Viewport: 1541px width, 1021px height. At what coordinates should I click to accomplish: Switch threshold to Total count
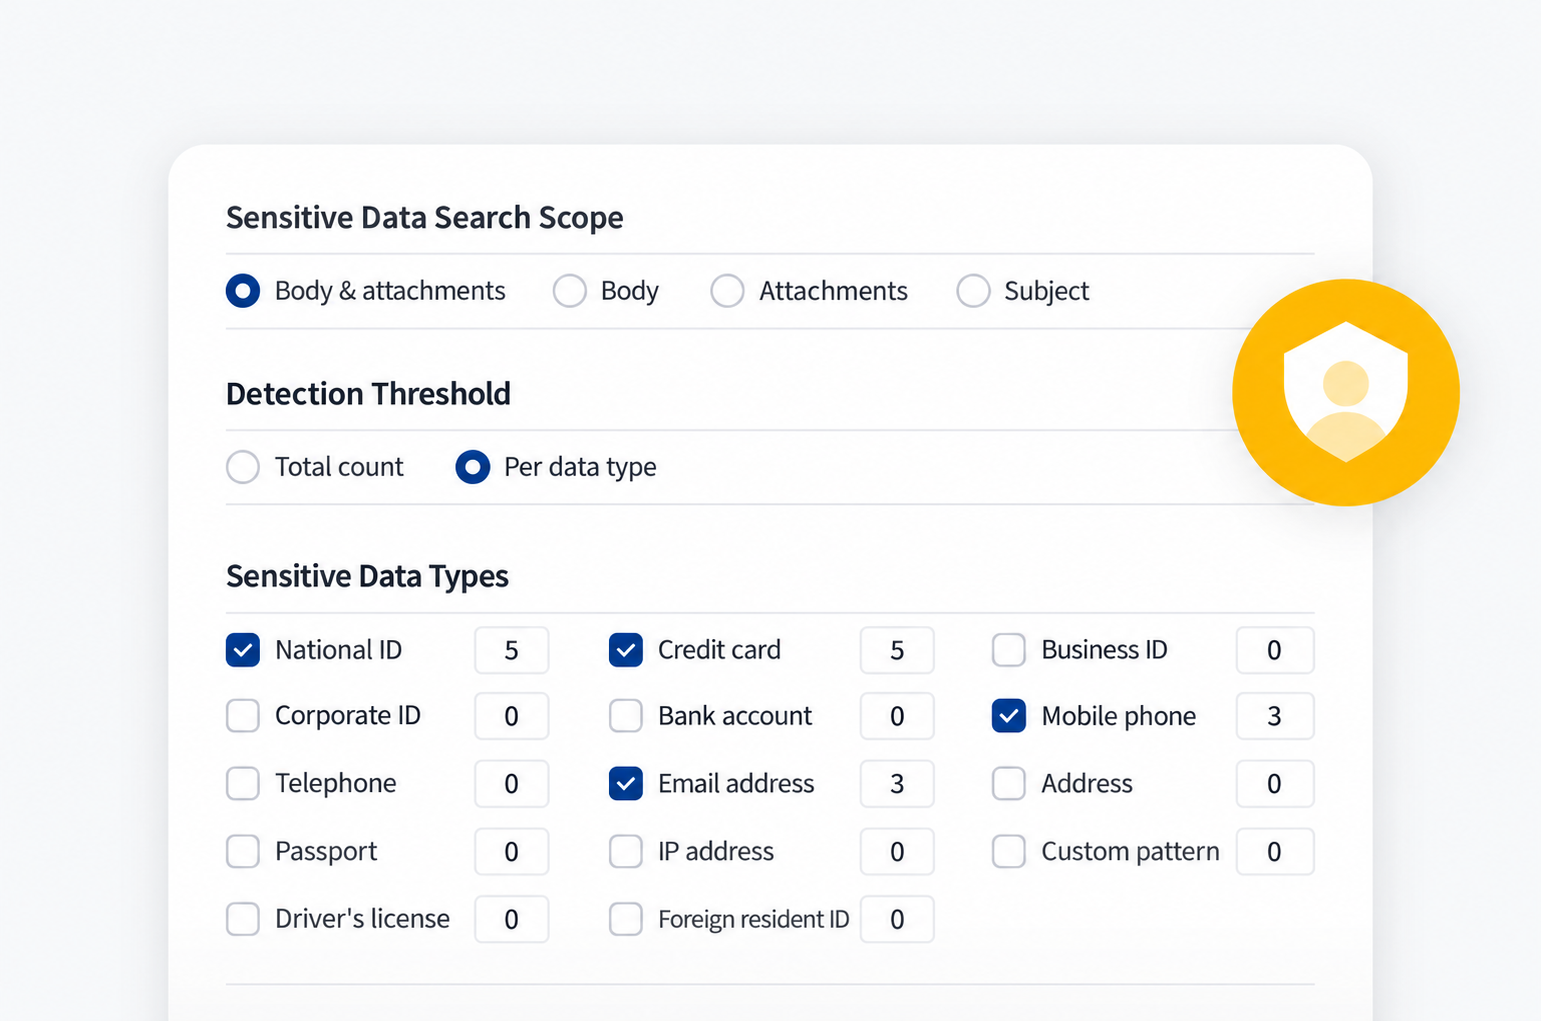pyautogui.click(x=243, y=467)
